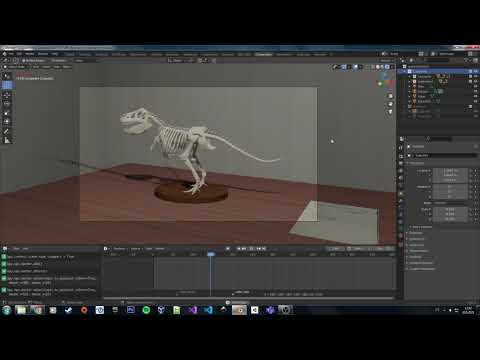Image resolution: width=480 pixels, height=360 pixels.
Task: Click the jump-to-start playback button
Action: click(239, 248)
